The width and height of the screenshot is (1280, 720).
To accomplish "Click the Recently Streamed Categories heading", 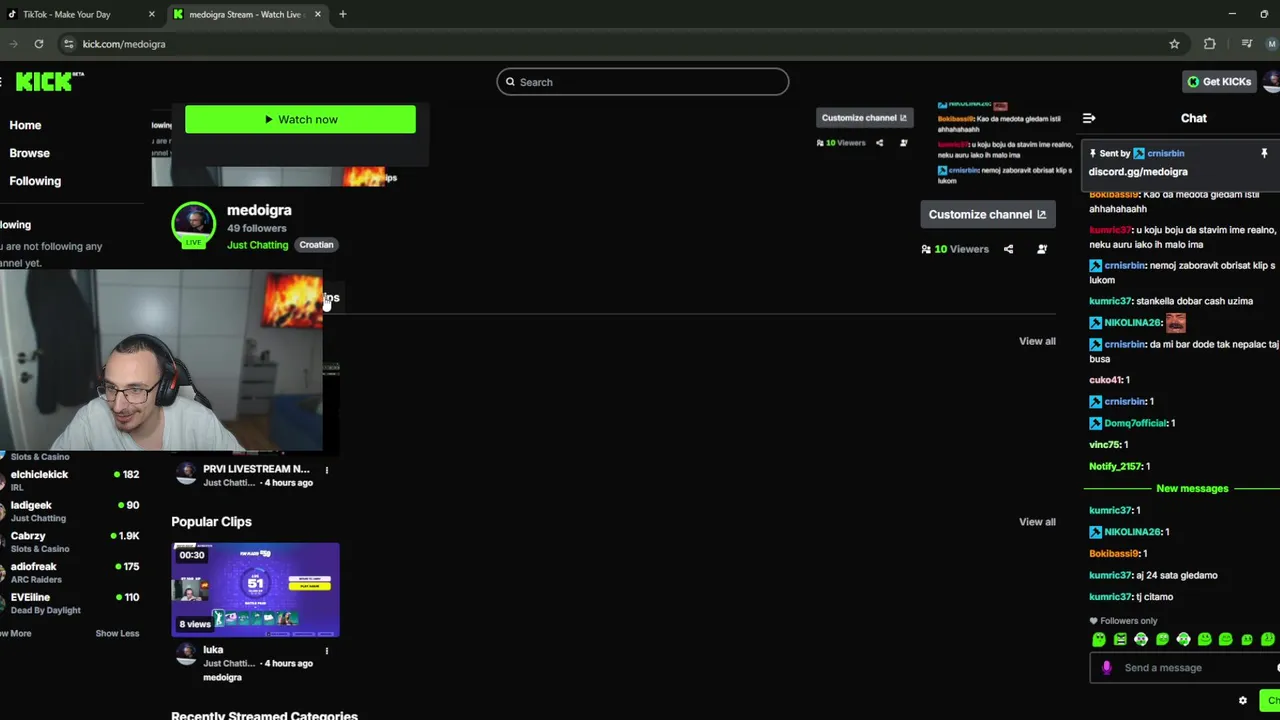I will coord(264,715).
